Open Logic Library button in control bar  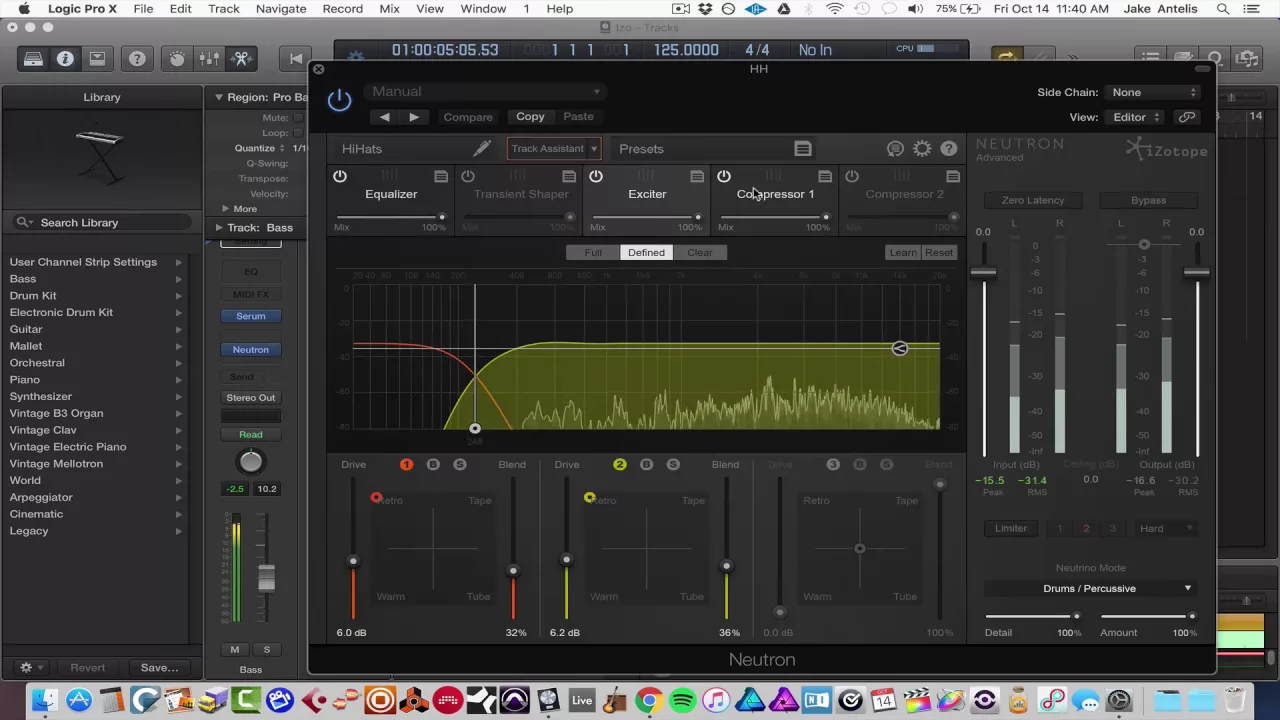[x=33, y=59]
